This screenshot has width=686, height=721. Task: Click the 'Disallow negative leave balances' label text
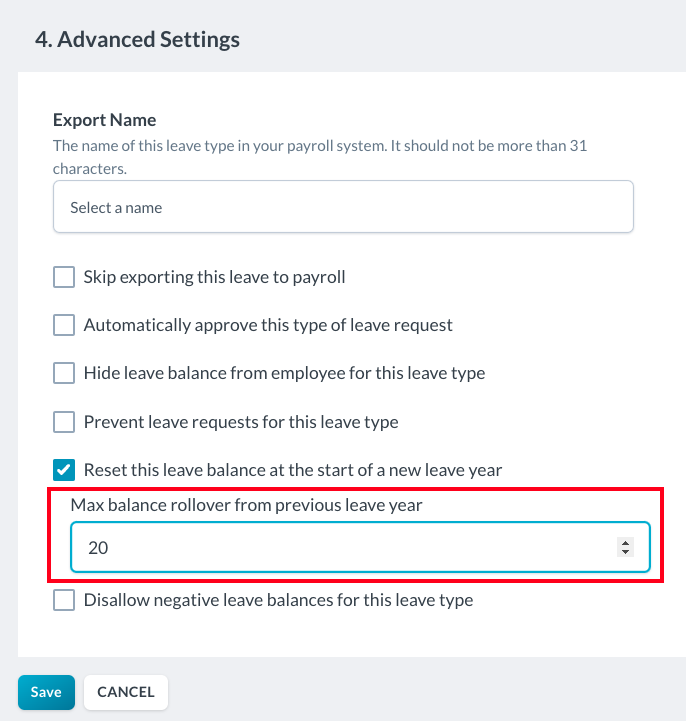(278, 601)
